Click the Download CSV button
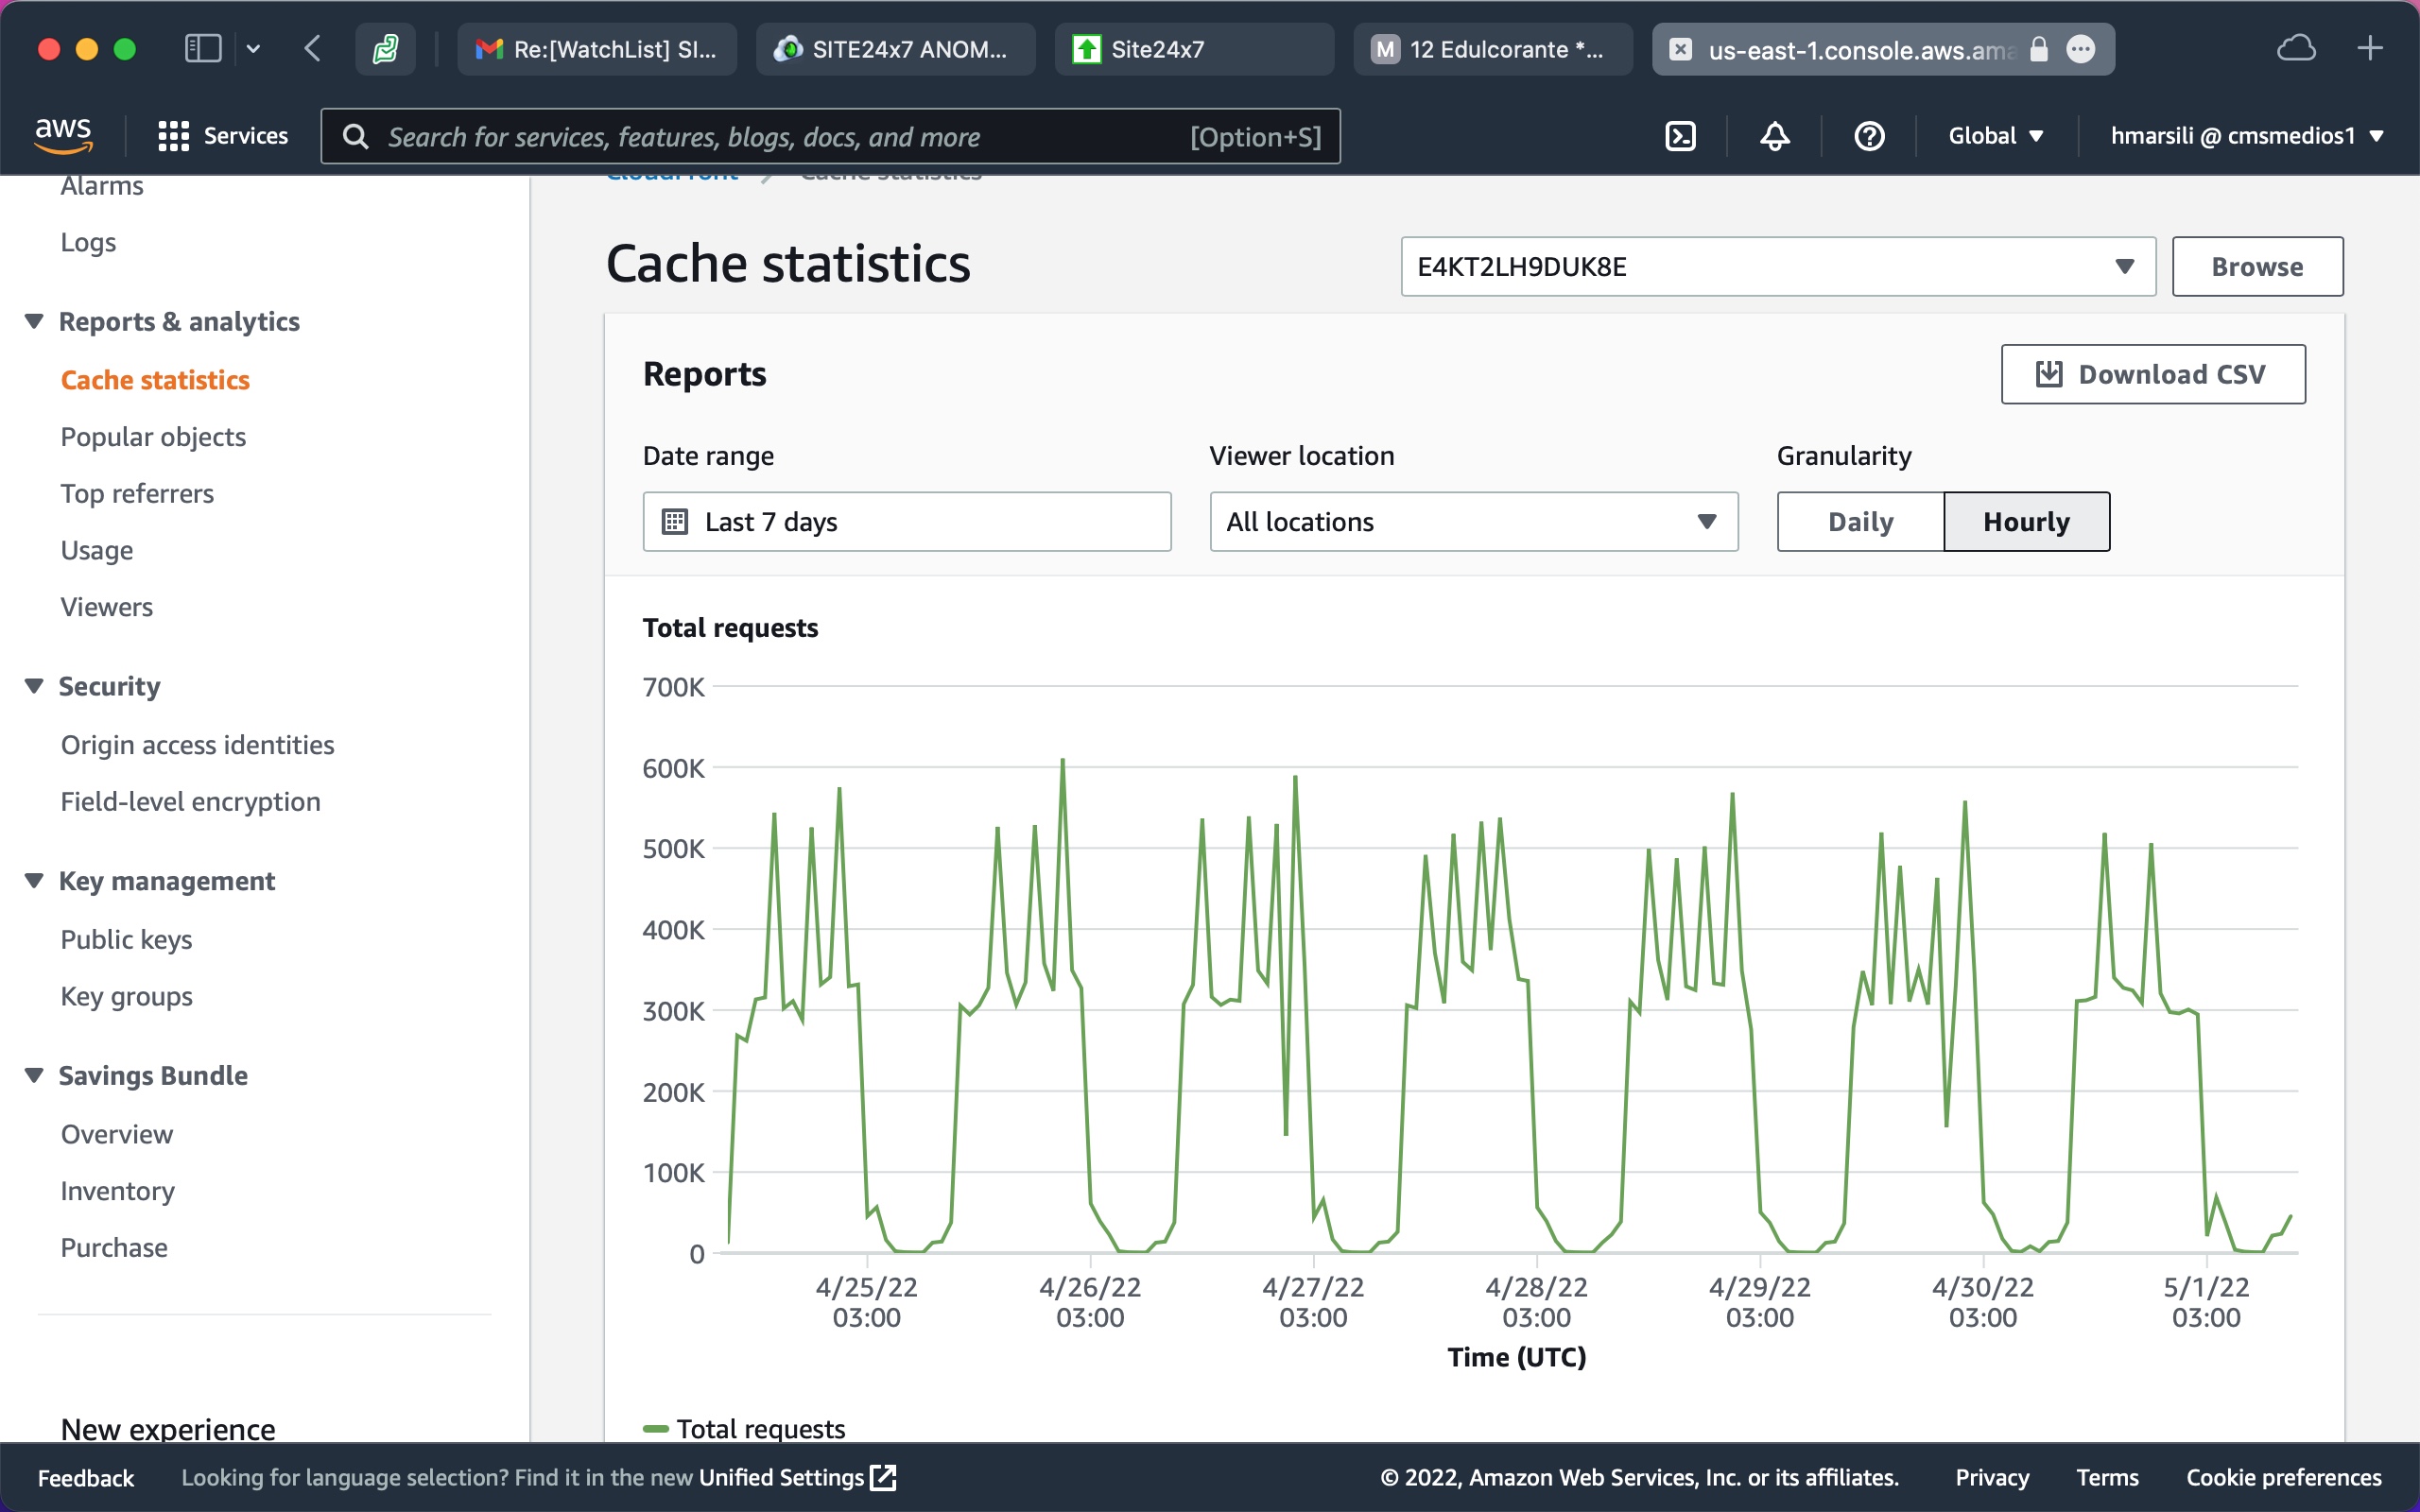Viewport: 2420px width, 1512px height. pos(2152,374)
